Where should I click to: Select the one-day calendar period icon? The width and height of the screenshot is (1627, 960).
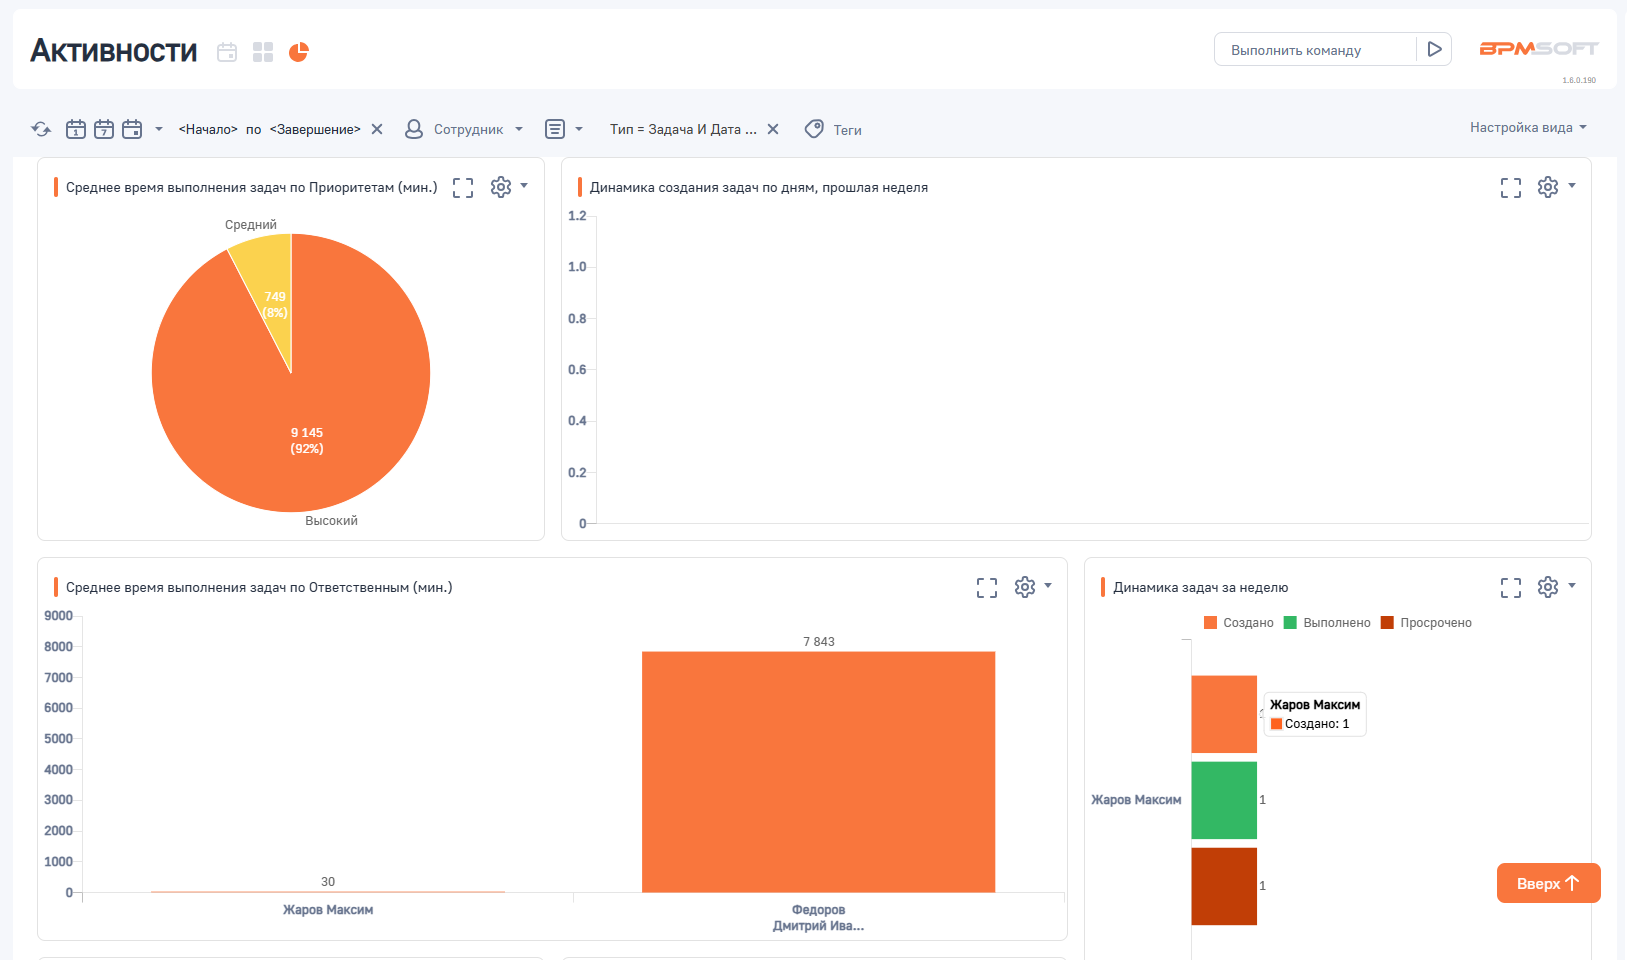[x=76, y=129]
